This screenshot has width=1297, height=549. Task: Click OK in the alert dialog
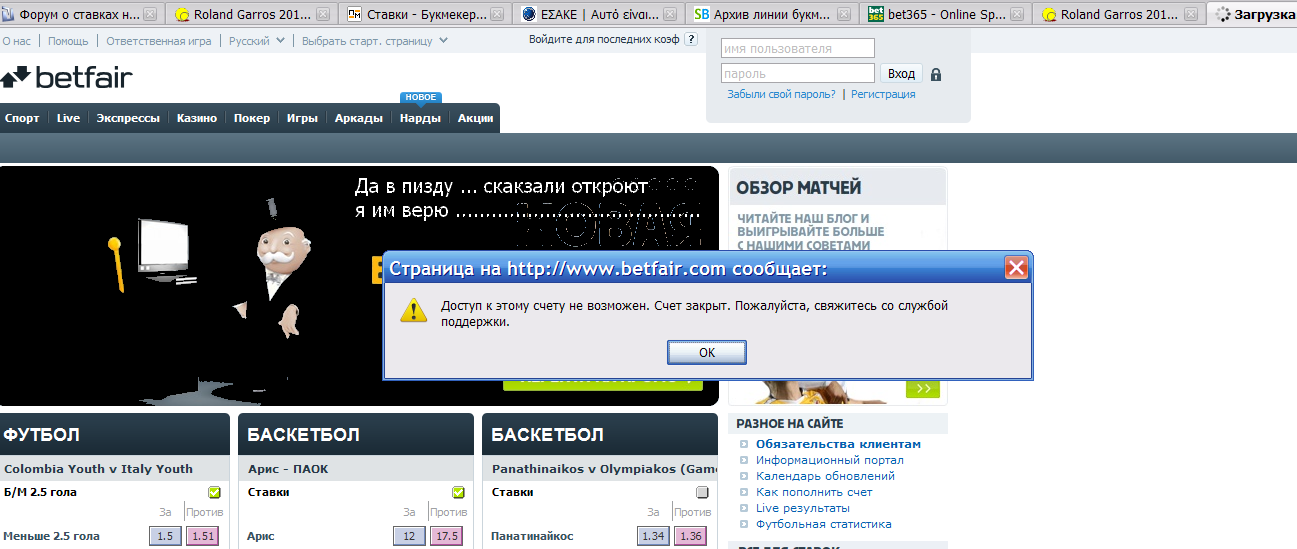pyautogui.click(x=707, y=352)
